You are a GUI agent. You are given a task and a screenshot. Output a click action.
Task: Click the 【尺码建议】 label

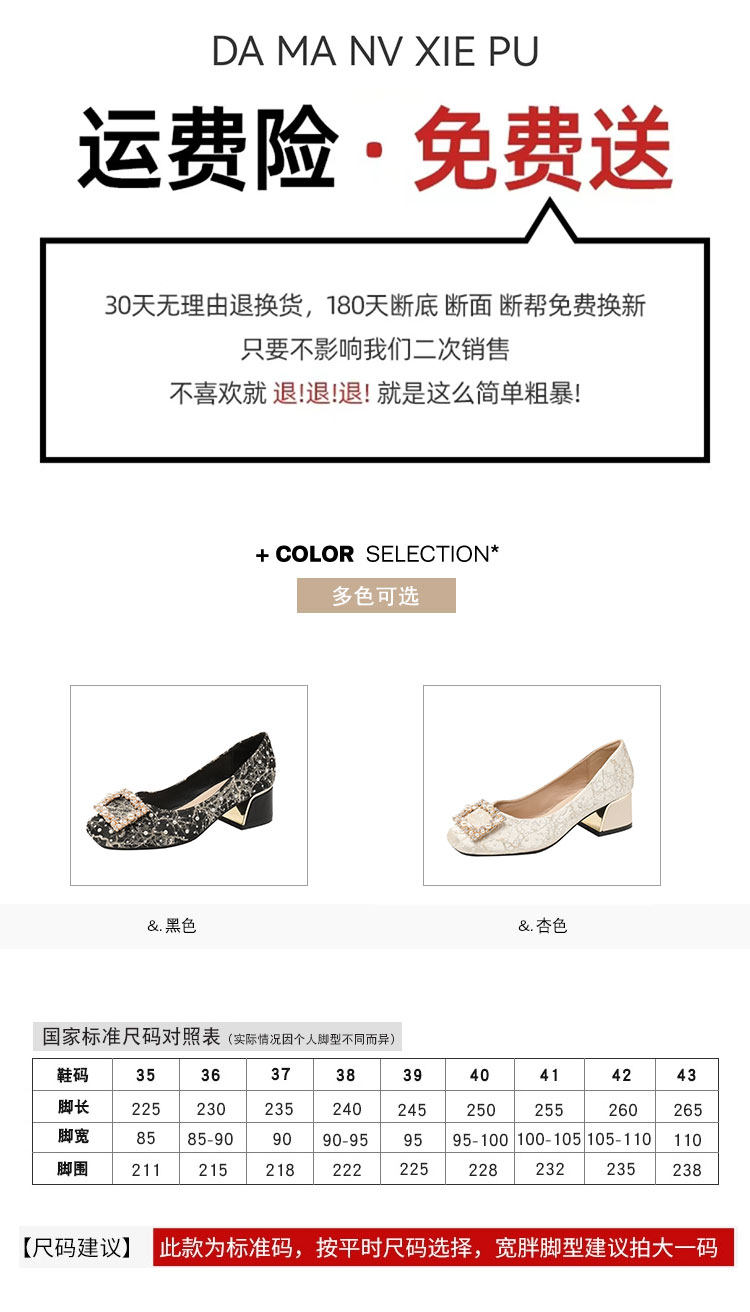coord(78,1248)
